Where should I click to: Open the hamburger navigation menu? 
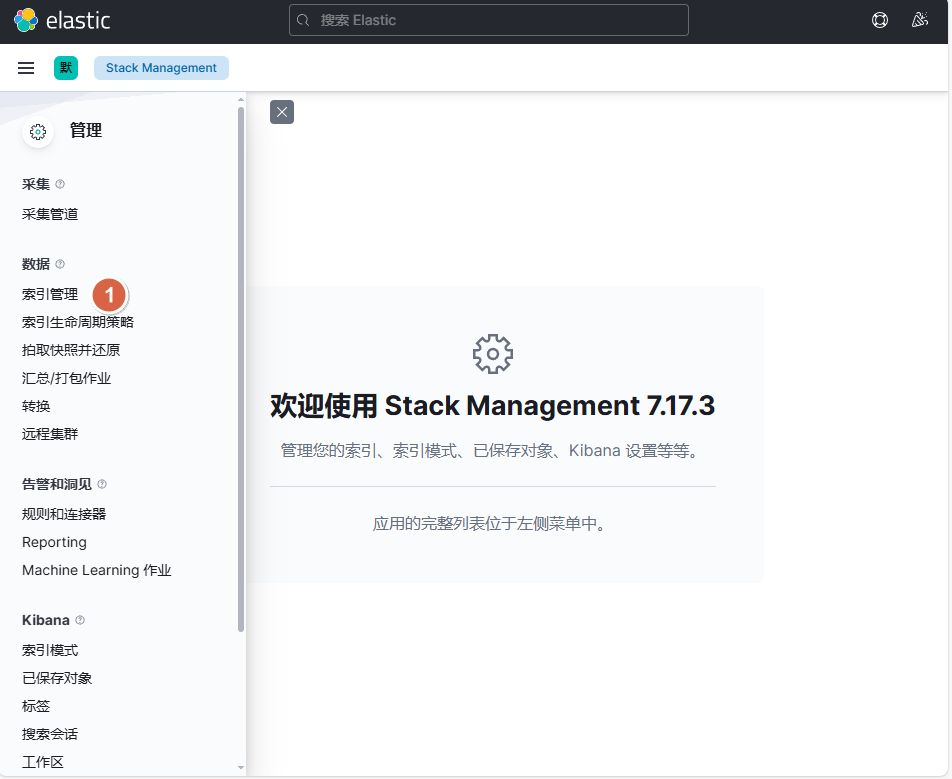pos(26,68)
